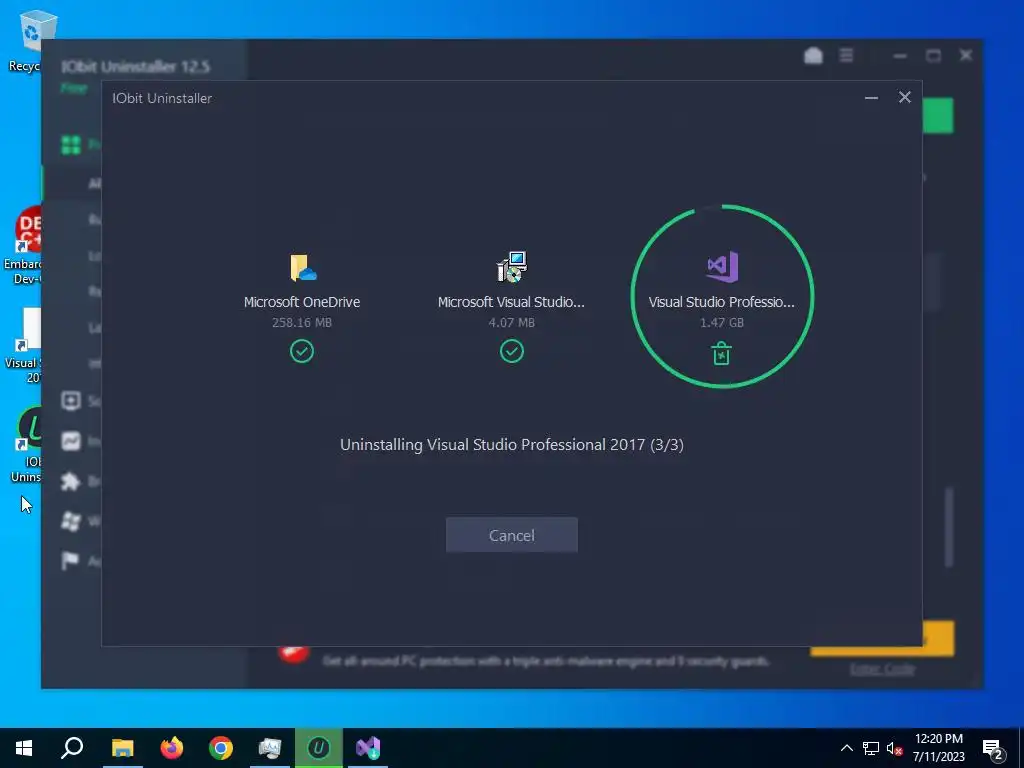Click the Software Updater icon in IObit sidebar
This screenshot has height=768, width=1024.
pyautogui.click(x=71, y=400)
